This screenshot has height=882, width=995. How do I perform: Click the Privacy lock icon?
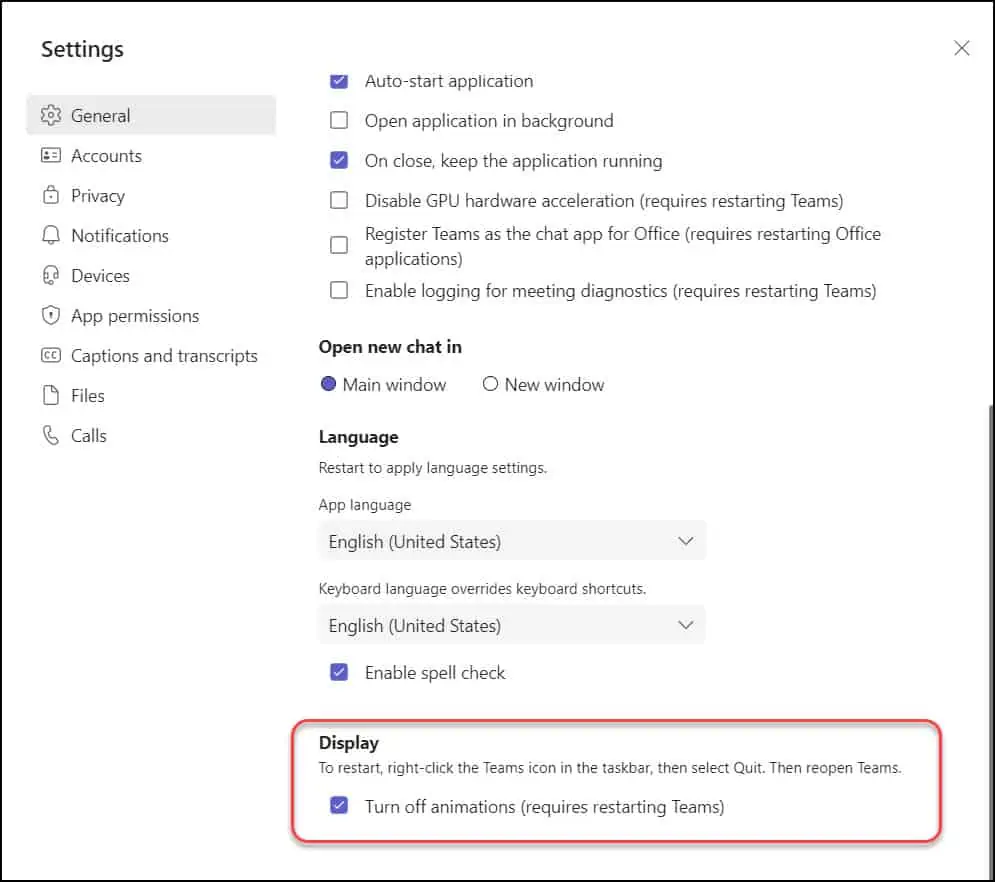(51, 196)
